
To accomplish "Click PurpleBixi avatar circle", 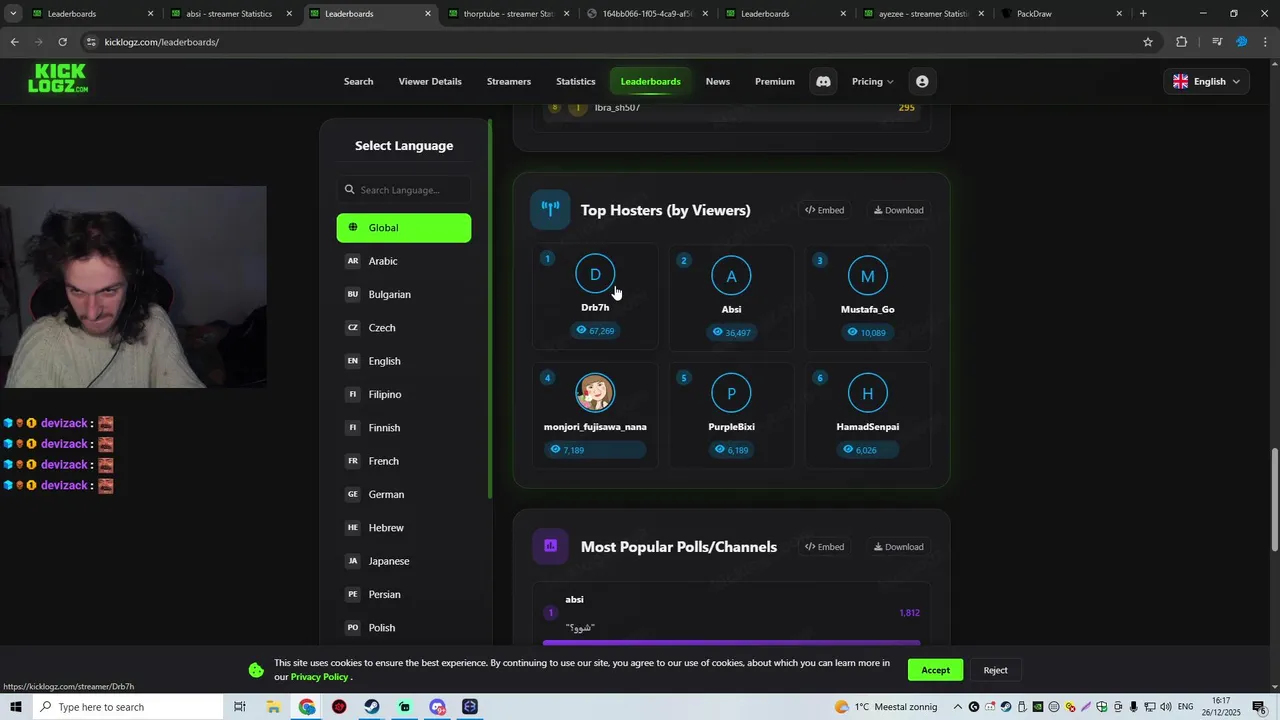I will (x=731, y=393).
